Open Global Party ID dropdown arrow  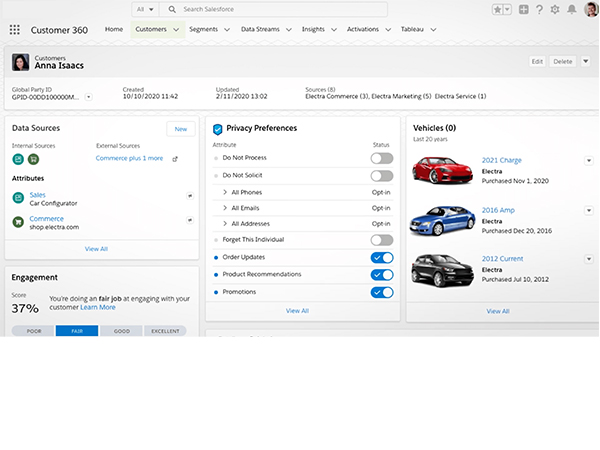click(x=88, y=97)
